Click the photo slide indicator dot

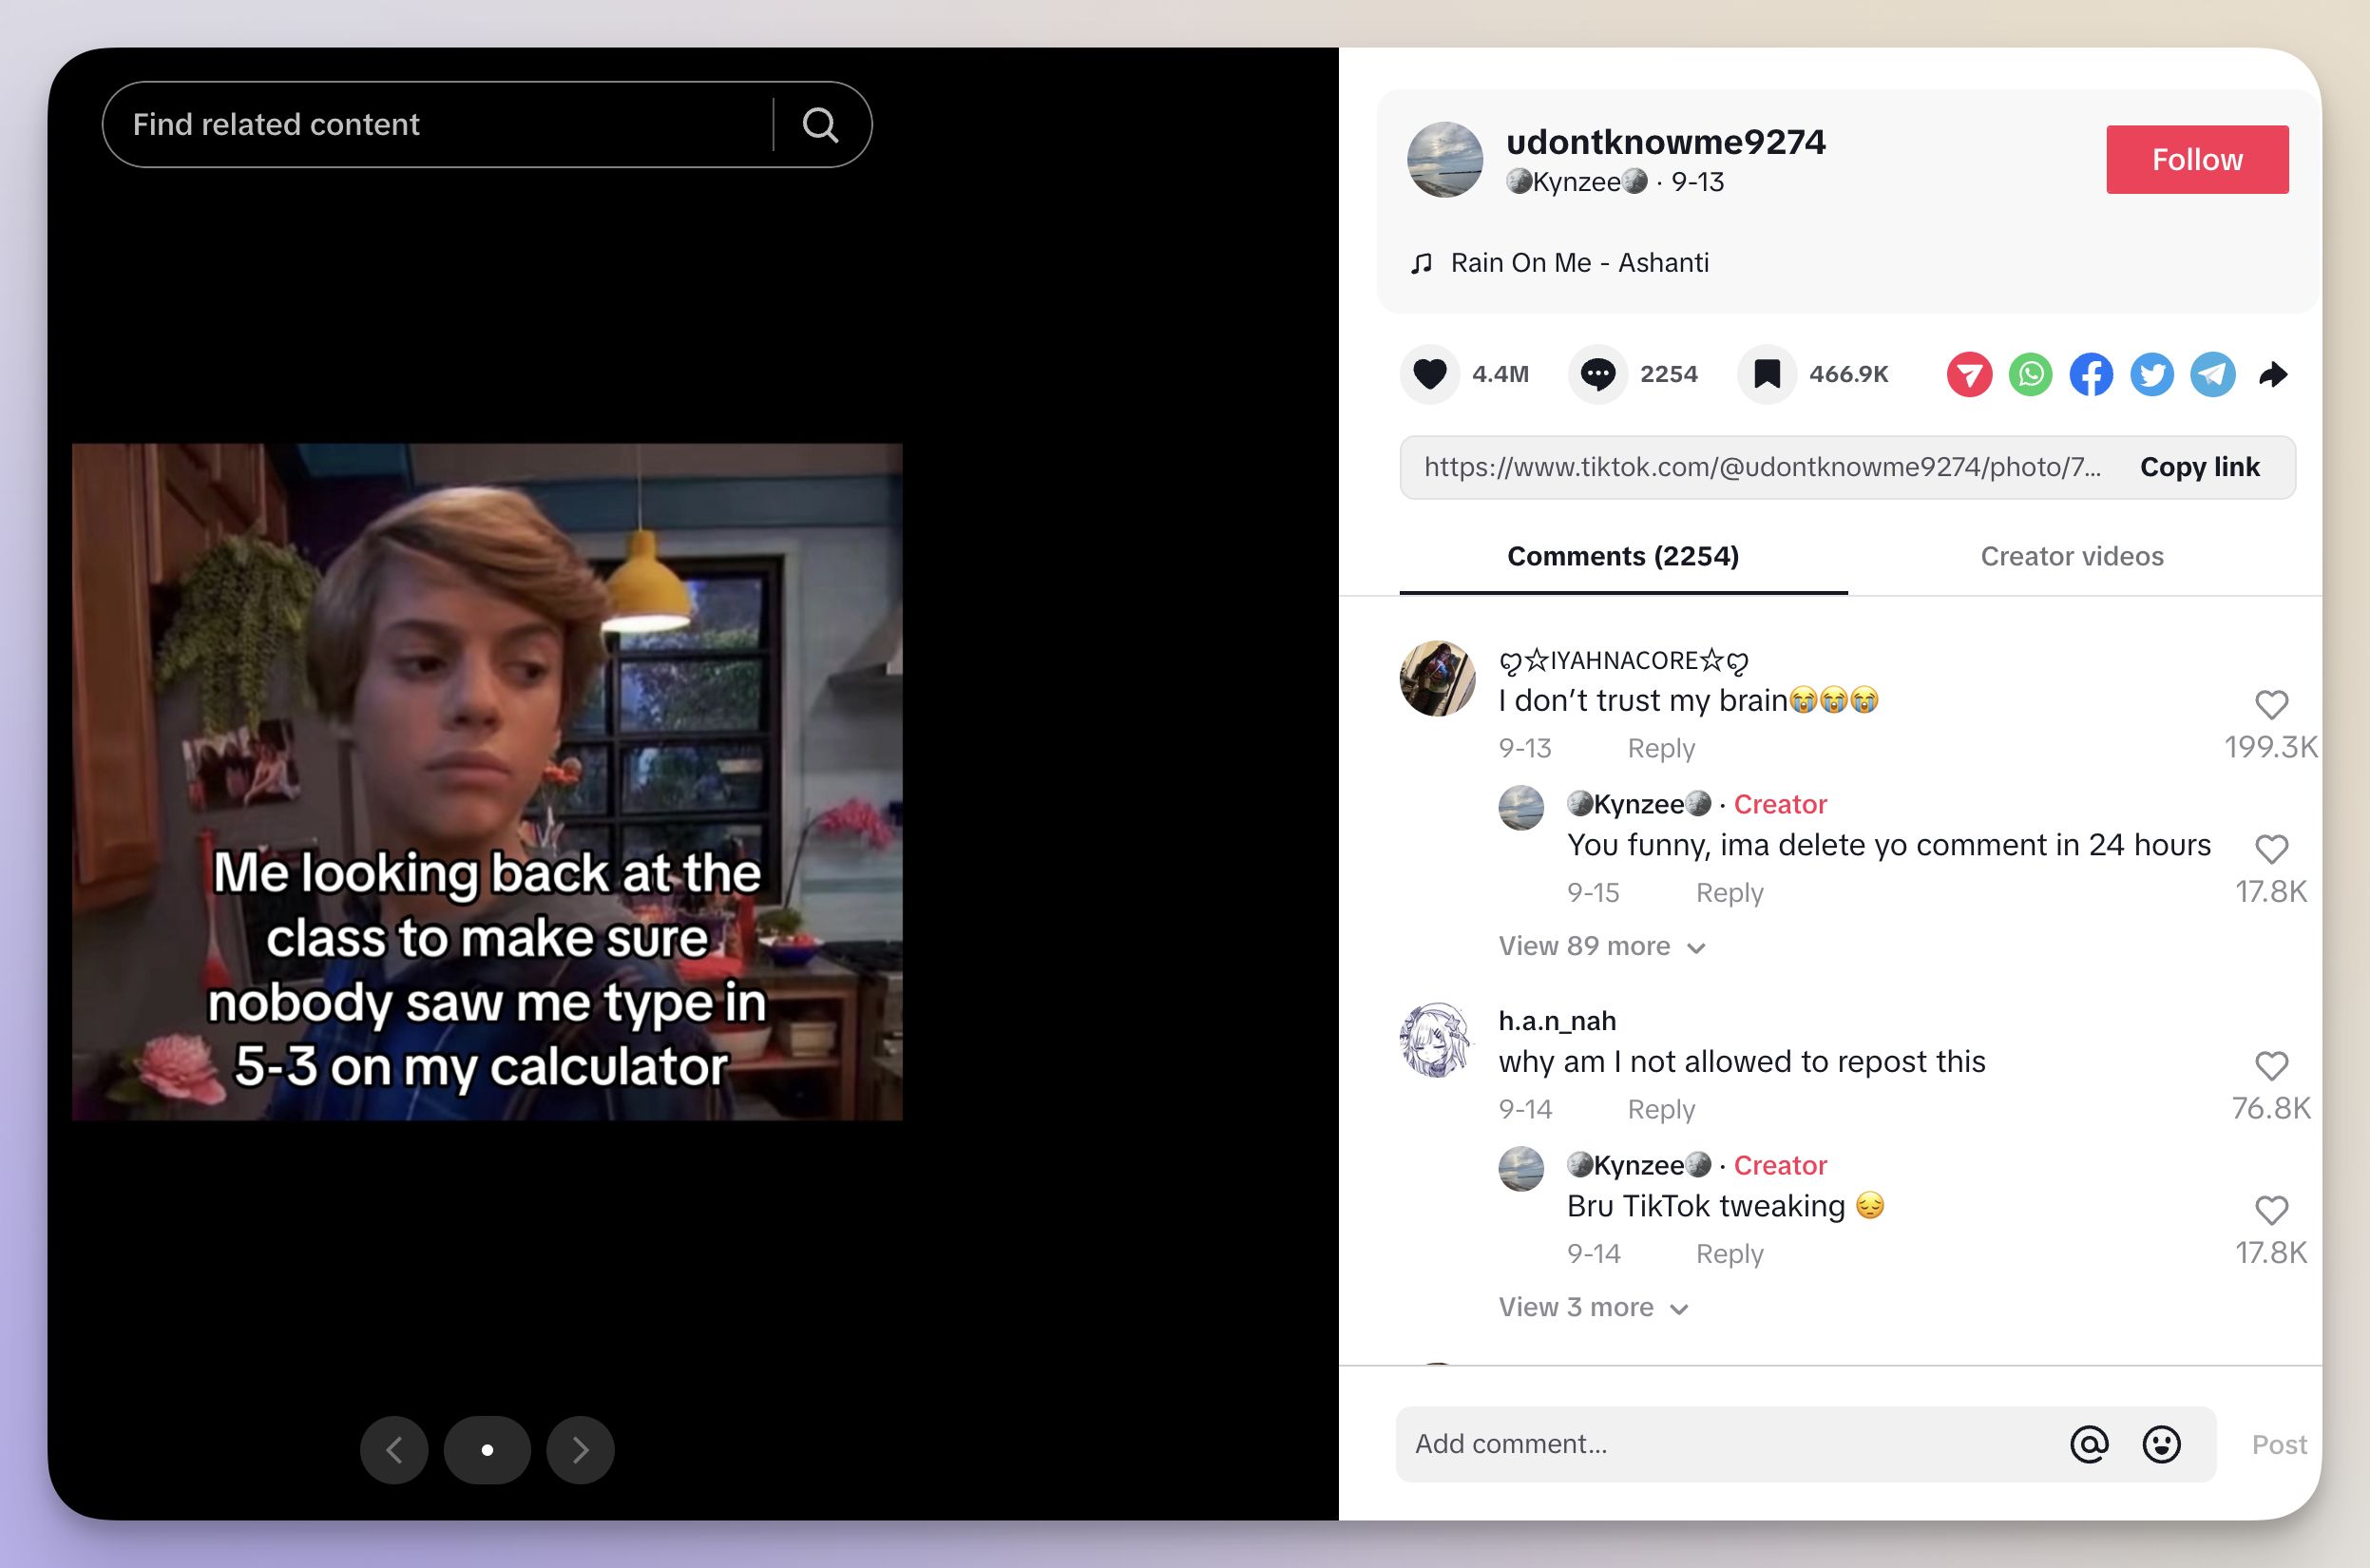point(487,1450)
